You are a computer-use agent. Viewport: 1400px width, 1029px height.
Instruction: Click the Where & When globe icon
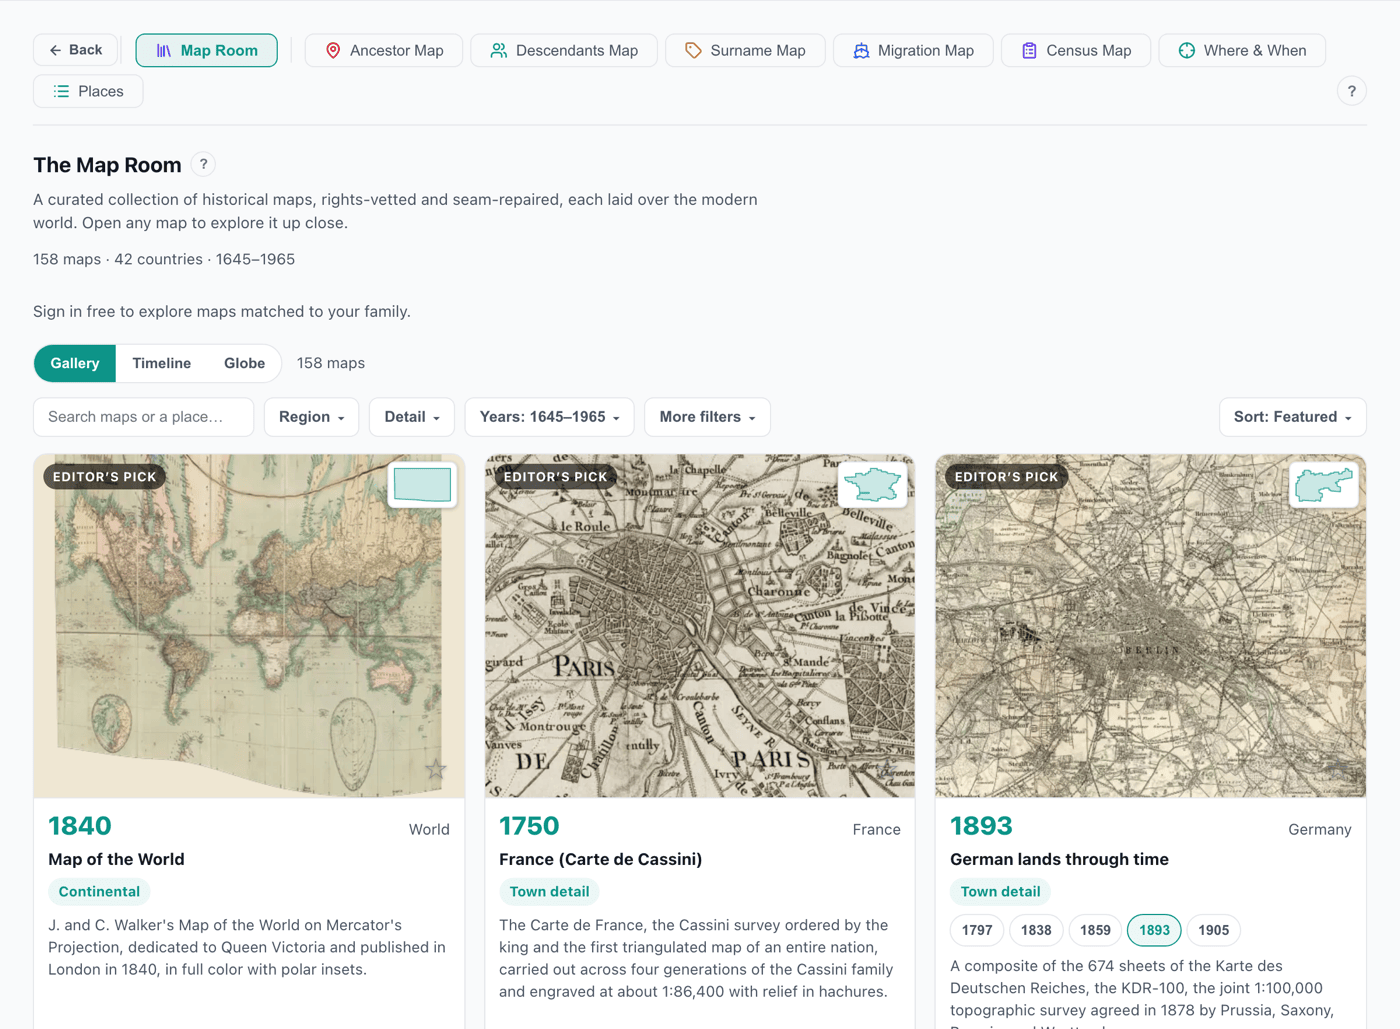click(x=1186, y=50)
